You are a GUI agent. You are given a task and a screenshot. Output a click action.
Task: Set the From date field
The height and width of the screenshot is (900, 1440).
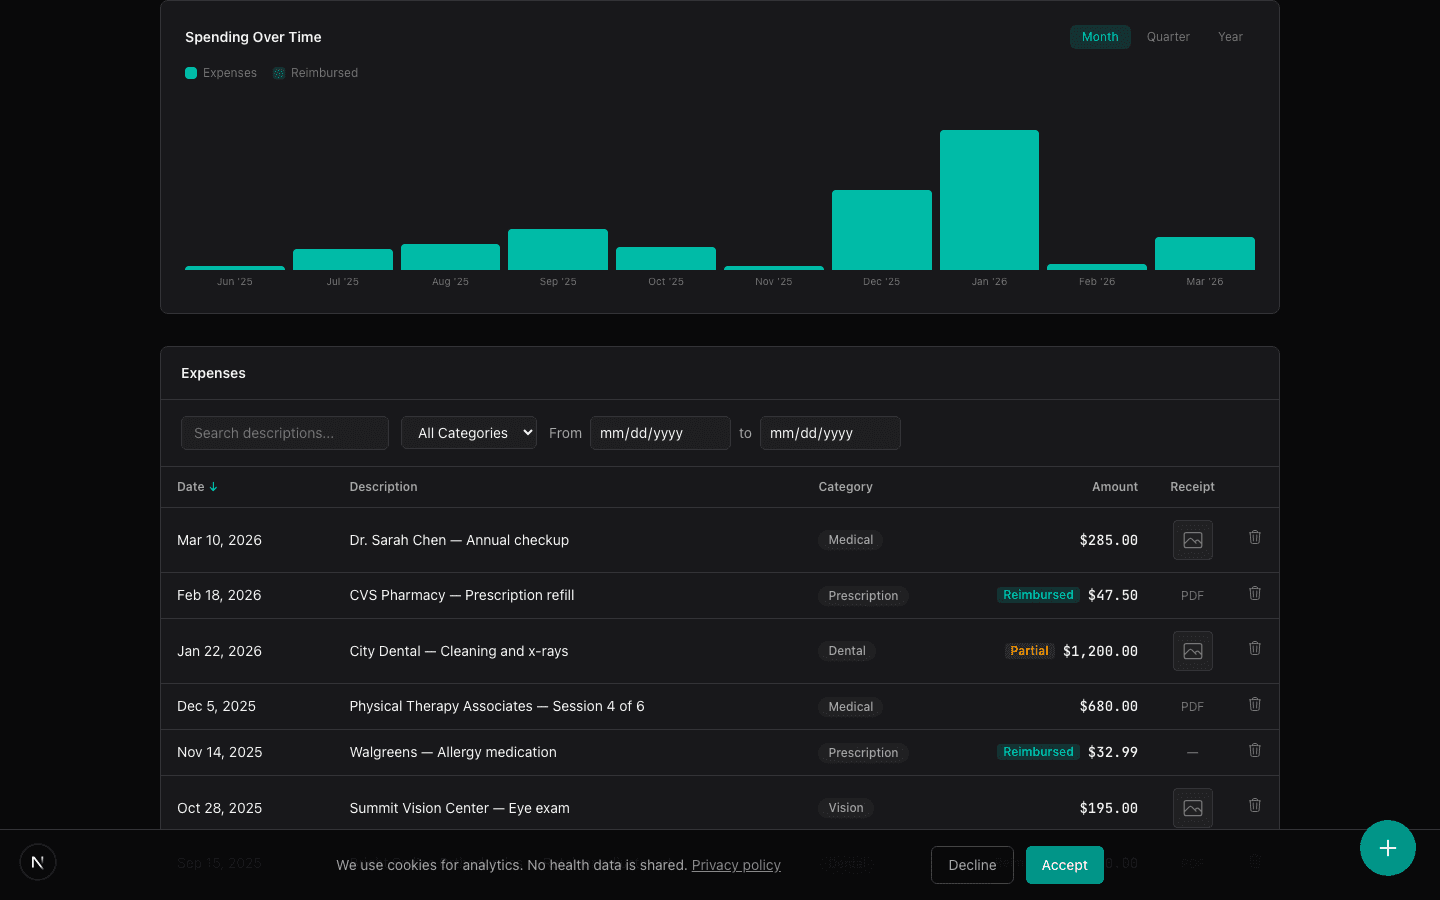pos(660,433)
